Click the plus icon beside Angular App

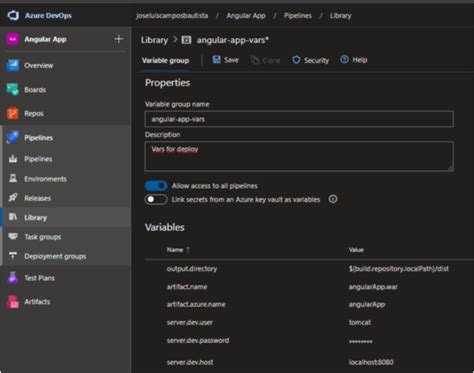(x=118, y=39)
